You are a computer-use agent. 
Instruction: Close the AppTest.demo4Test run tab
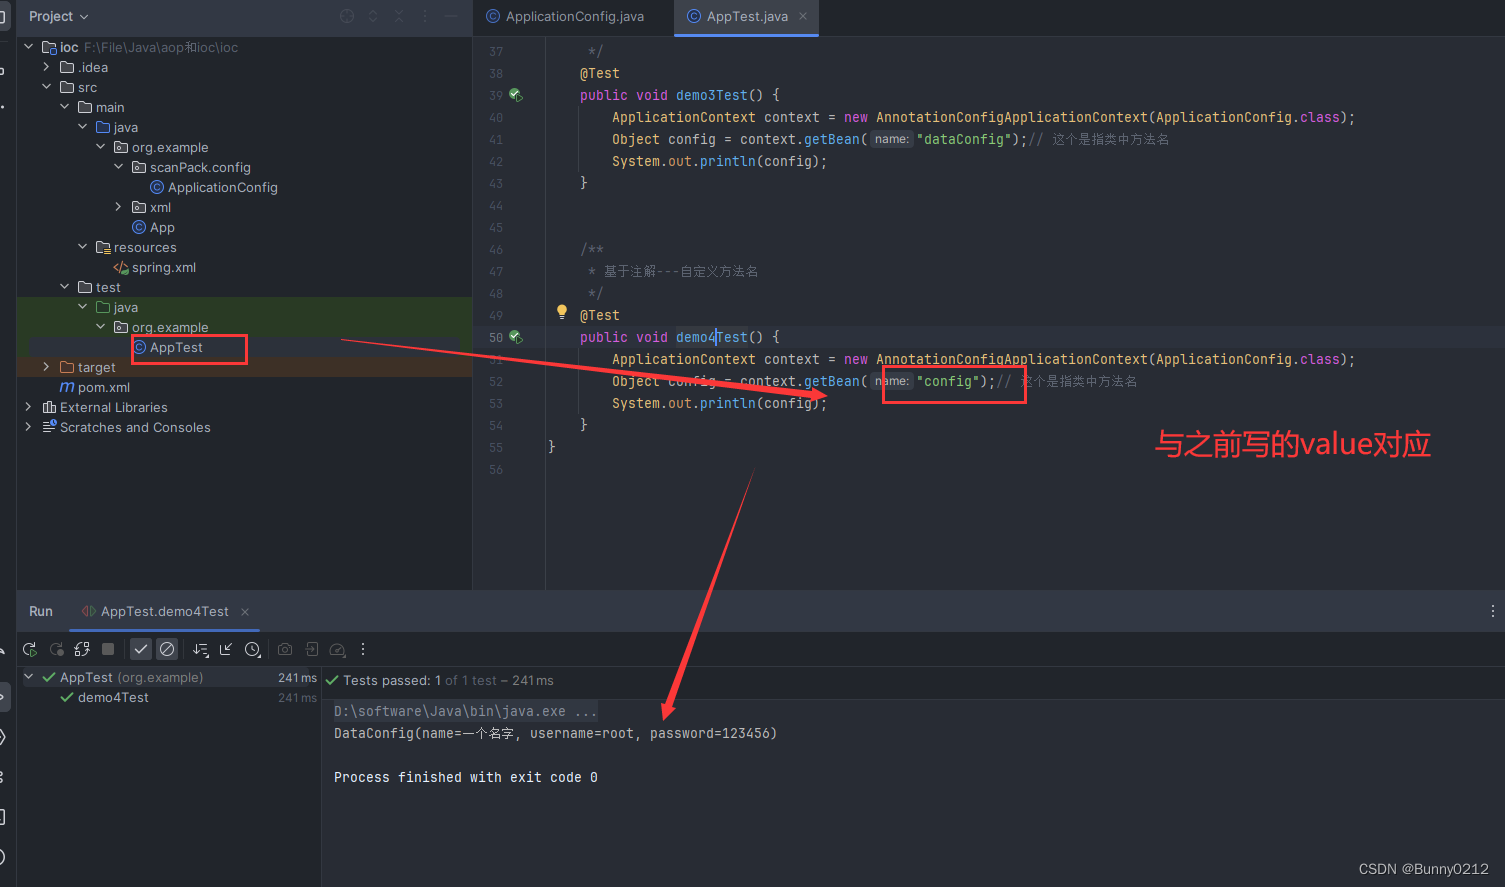click(245, 612)
